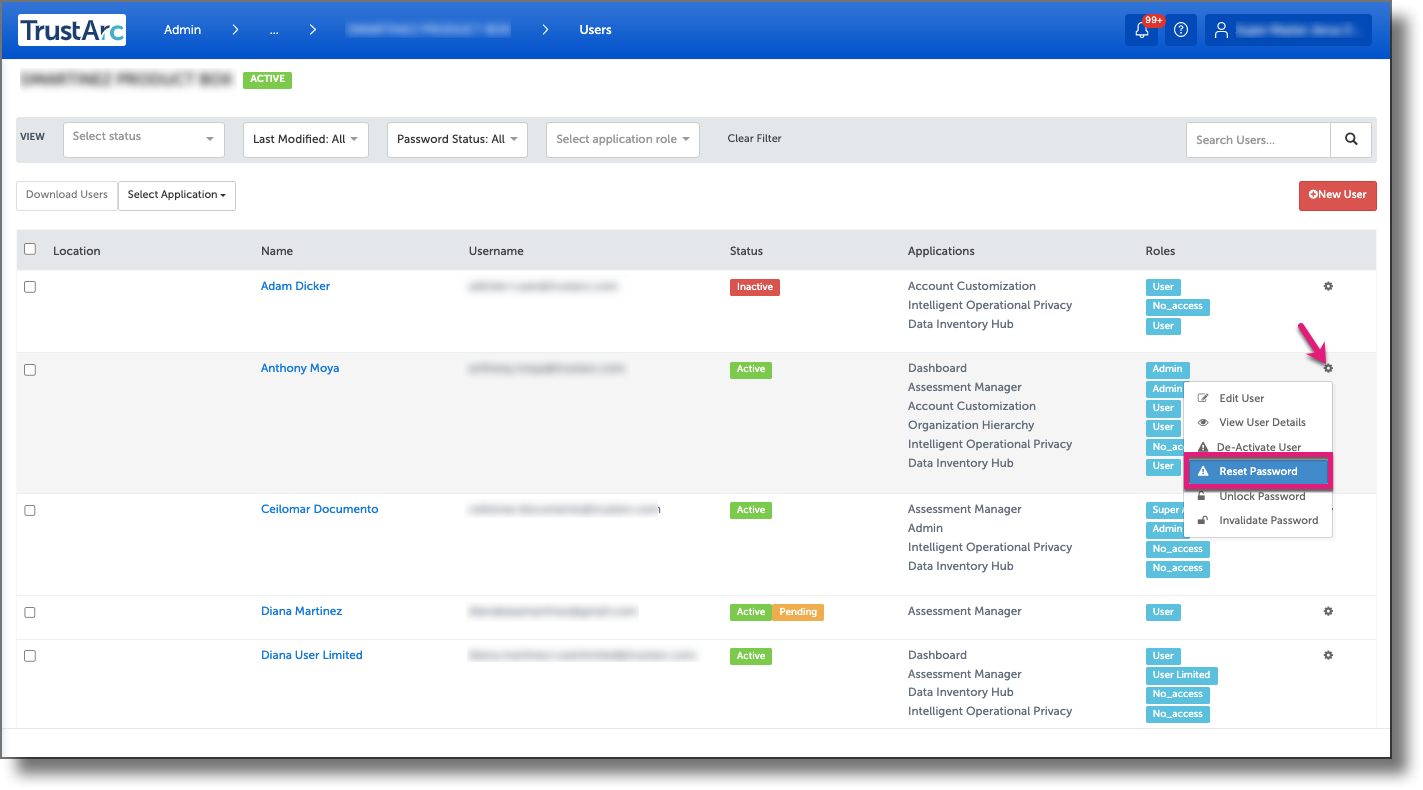Viewport: 1423px width, 790px height.
Task: Click the Pending status badge
Action: pos(798,612)
